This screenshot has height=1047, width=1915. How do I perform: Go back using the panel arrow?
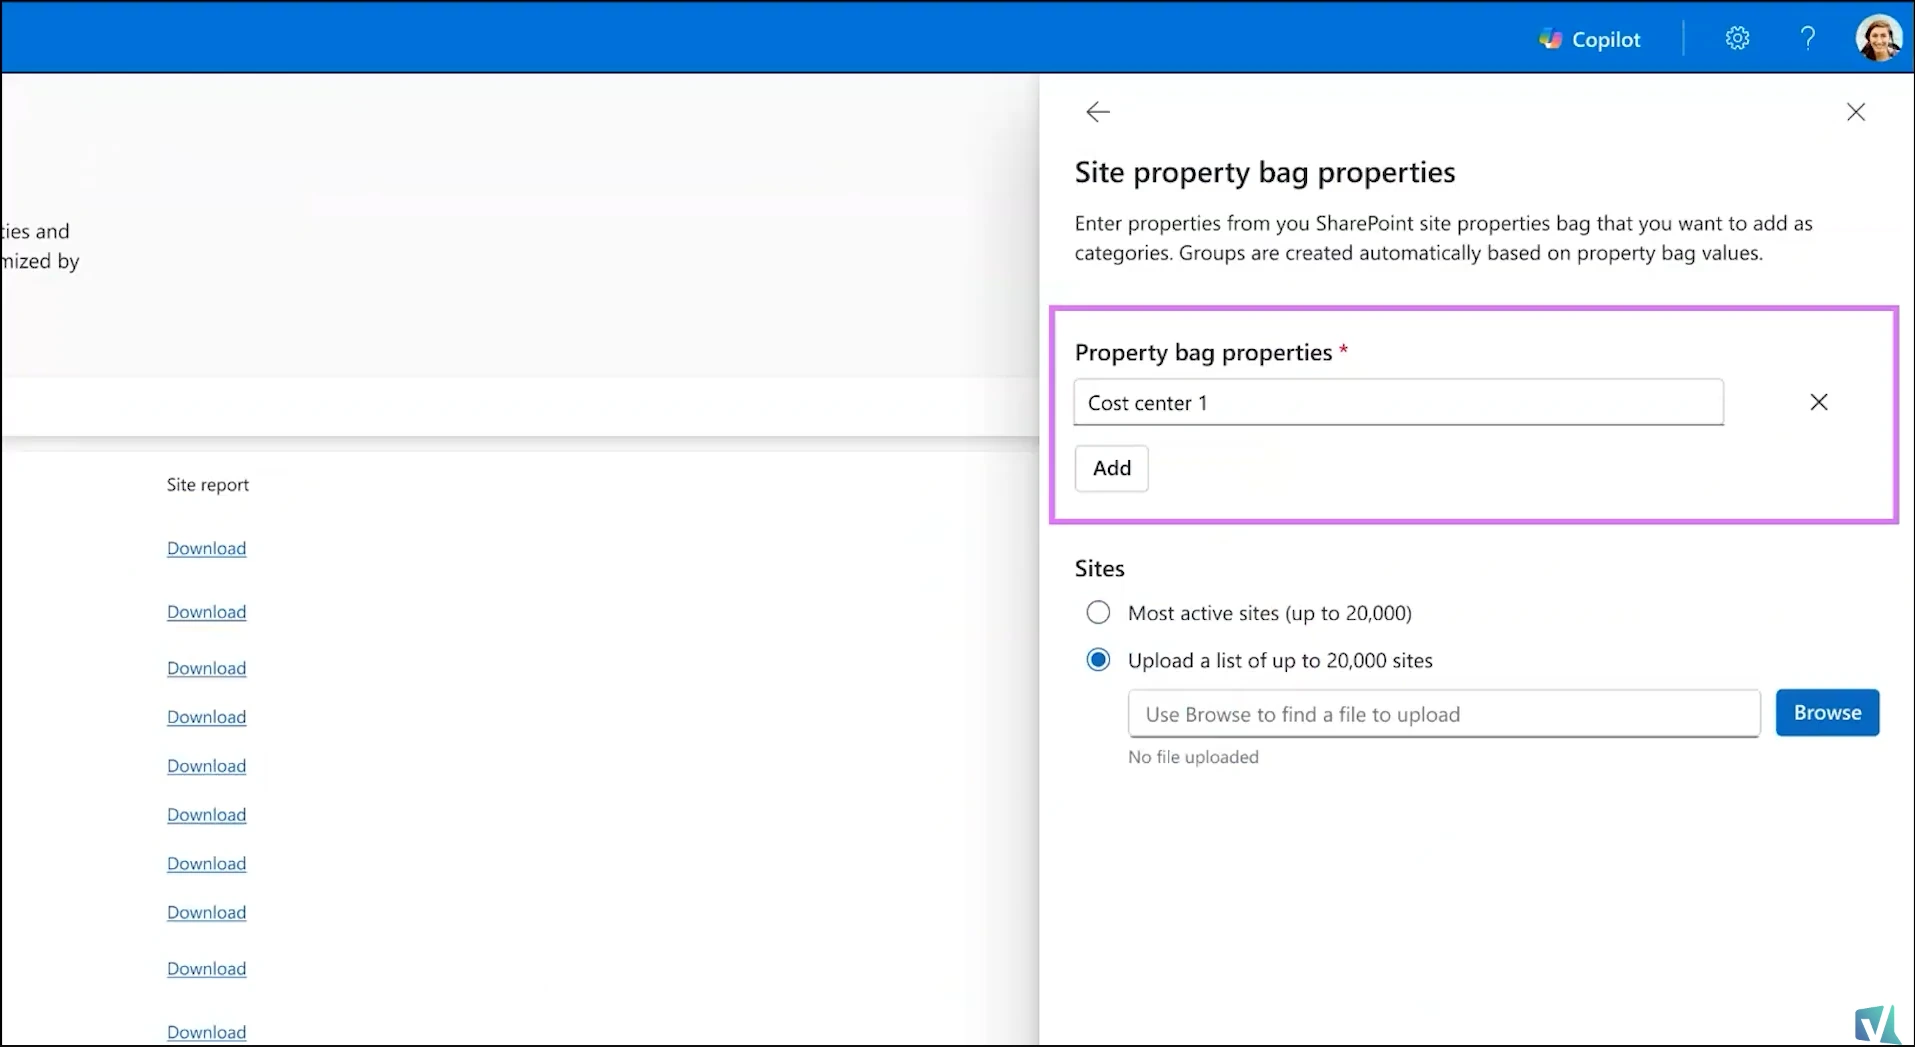pos(1098,111)
